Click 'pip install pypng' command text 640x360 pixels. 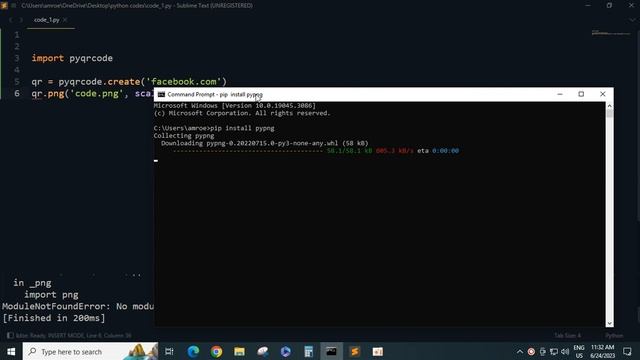(x=242, y=128)
